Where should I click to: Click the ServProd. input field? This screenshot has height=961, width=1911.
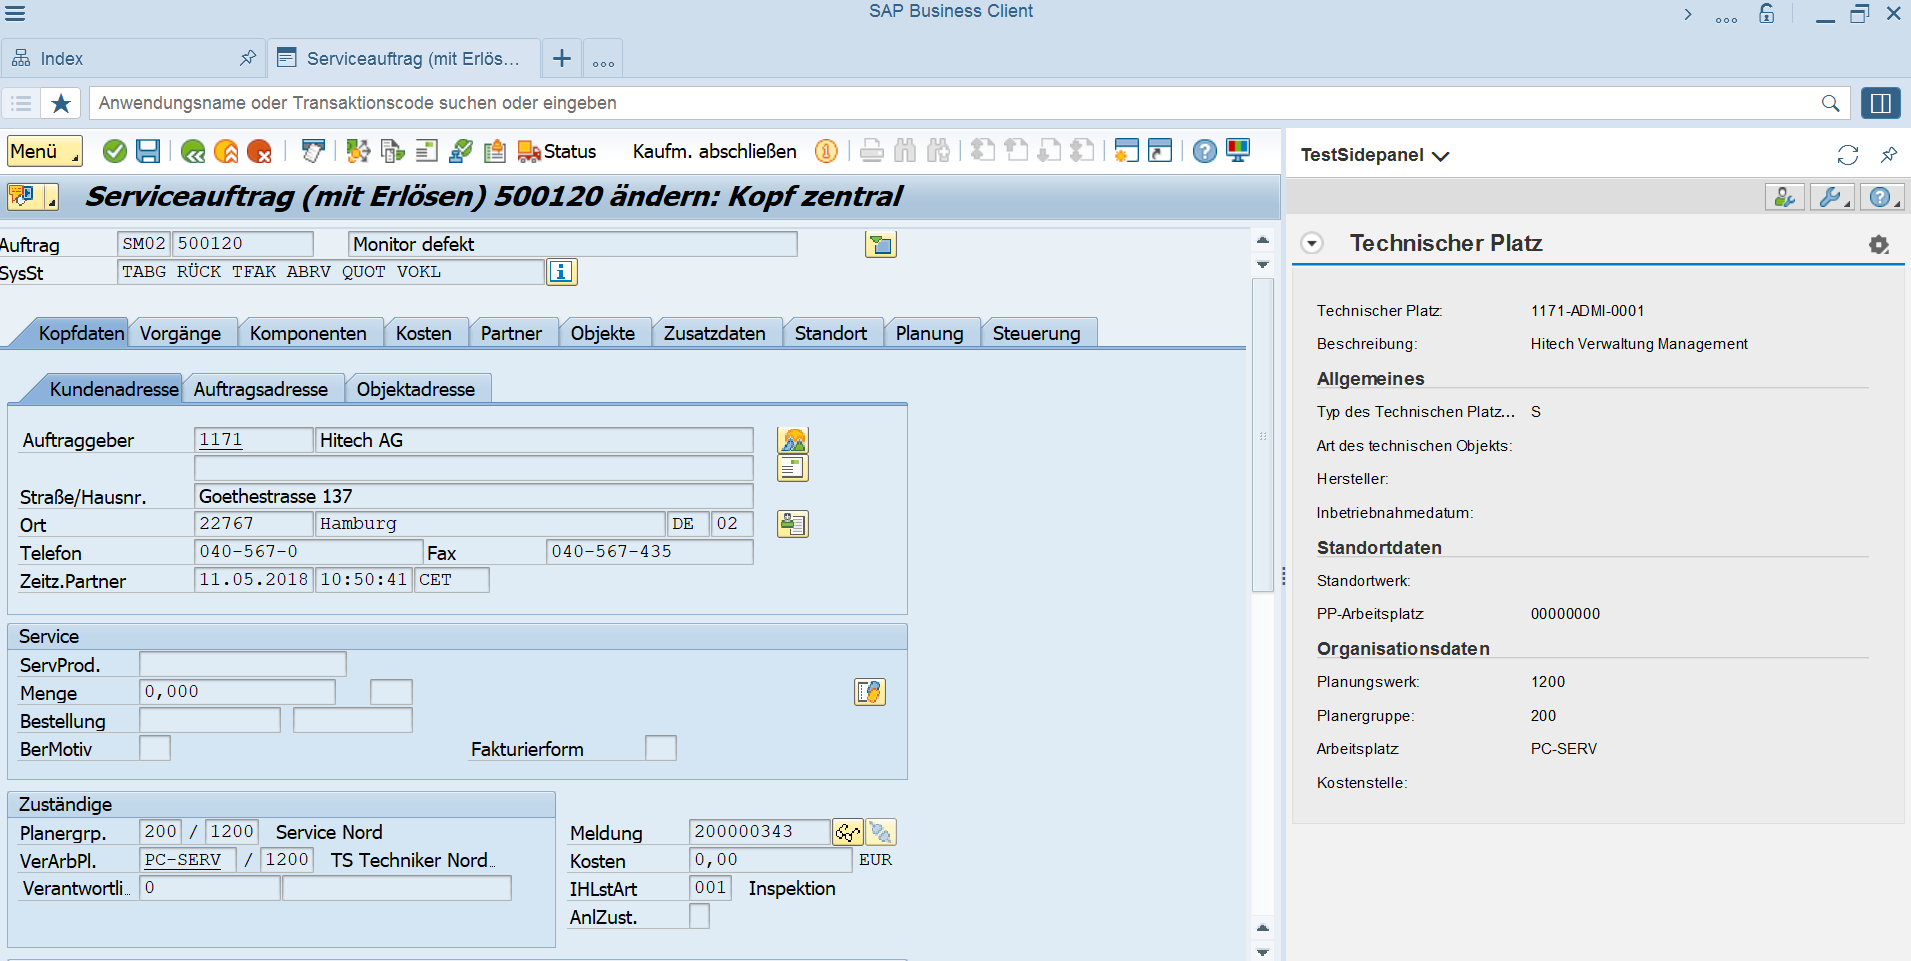pyautogui.click(x=243, y=664)
